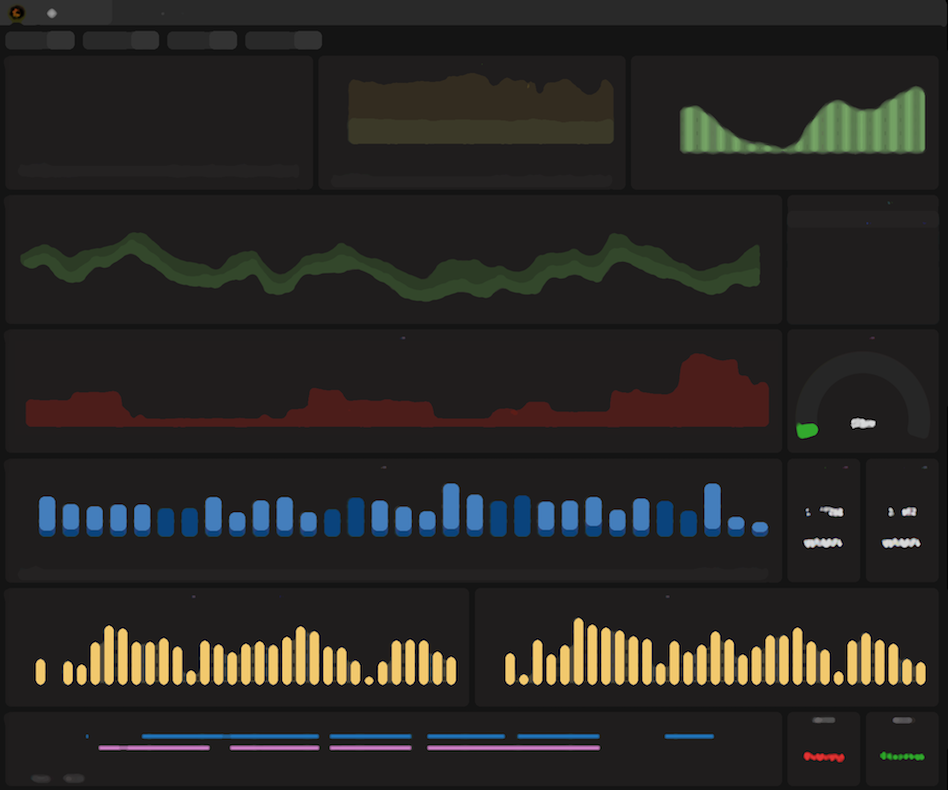The image size is (948, 790).
Task: Click the right white stat panel beside blue chart
Action: (902, 527)
